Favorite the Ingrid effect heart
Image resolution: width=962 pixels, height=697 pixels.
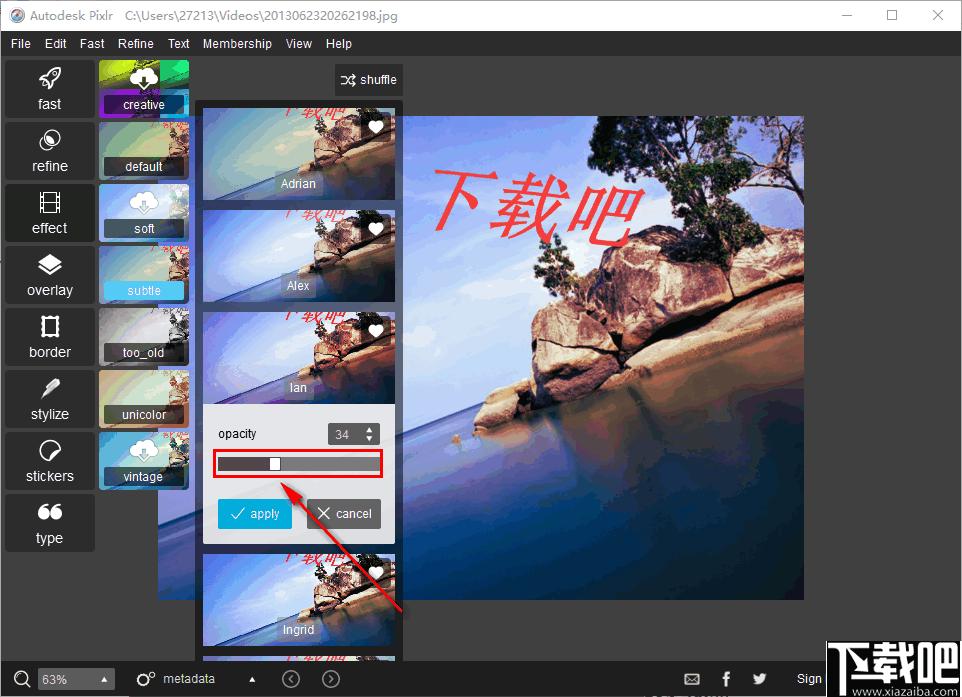tap(376, 572)
